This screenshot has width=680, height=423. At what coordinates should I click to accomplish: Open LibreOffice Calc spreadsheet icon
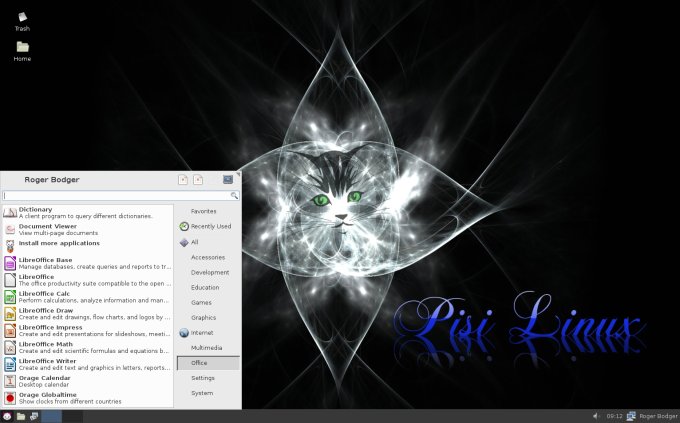click(x=10, y=297)
